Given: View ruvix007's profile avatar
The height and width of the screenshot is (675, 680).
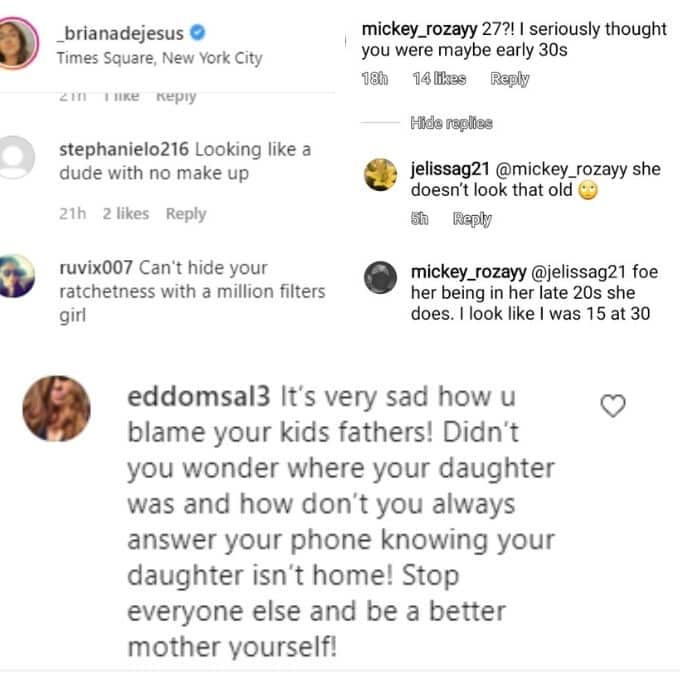Looking at the screenshot, I should (x=18, y=276).
